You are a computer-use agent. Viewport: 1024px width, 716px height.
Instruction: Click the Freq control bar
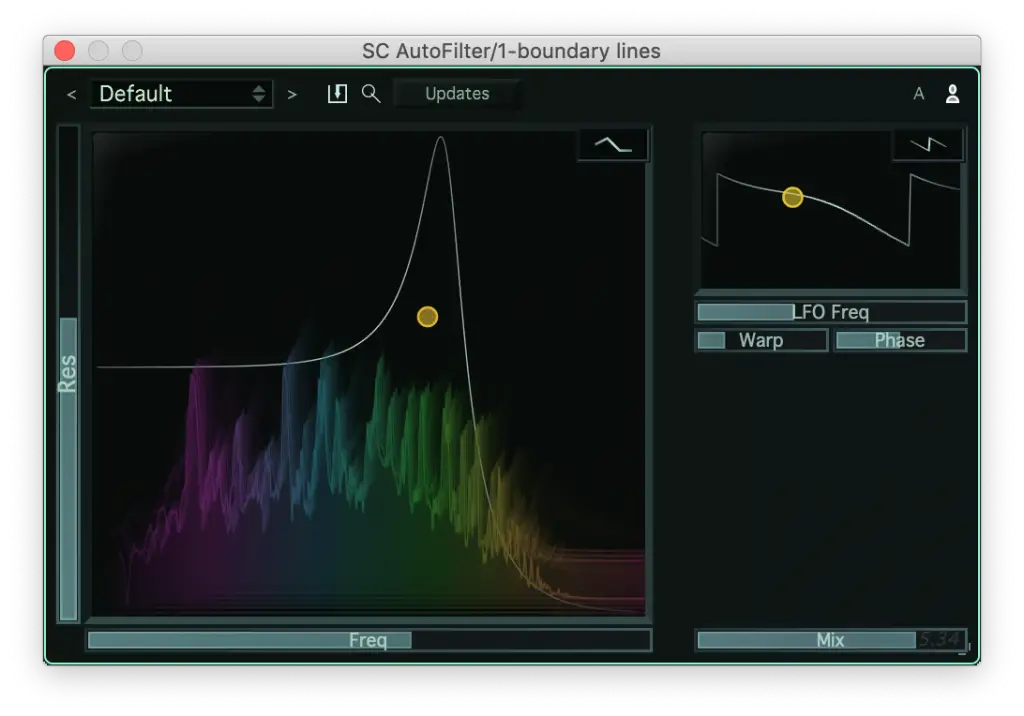coord(369,640)
